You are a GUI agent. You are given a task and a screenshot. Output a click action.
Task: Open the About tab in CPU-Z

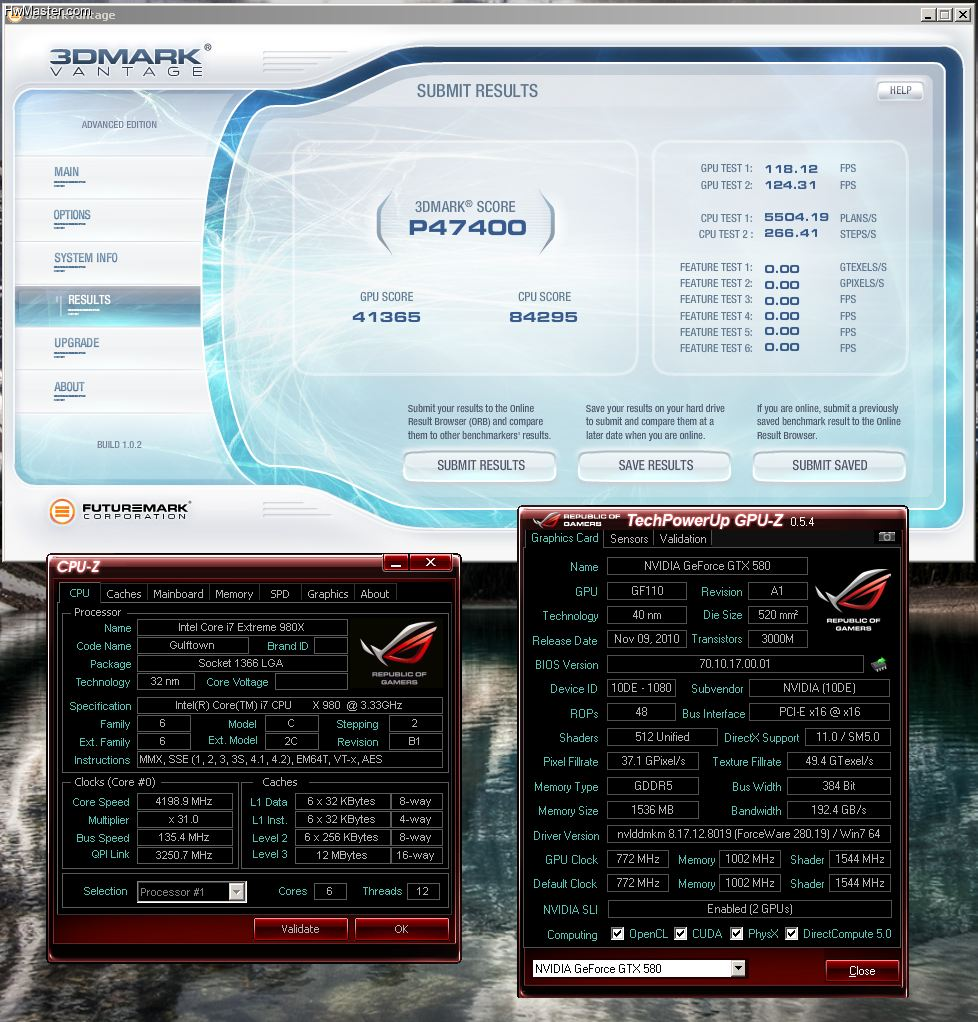coord(375,594)
